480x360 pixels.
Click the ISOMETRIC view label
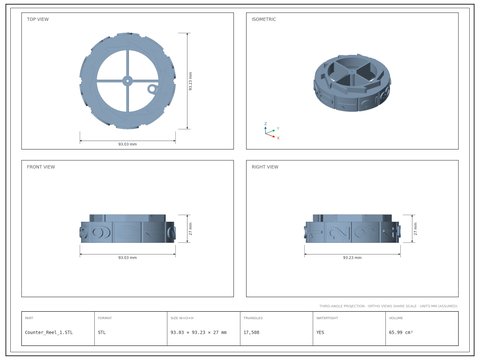click(x=264, y=19)
